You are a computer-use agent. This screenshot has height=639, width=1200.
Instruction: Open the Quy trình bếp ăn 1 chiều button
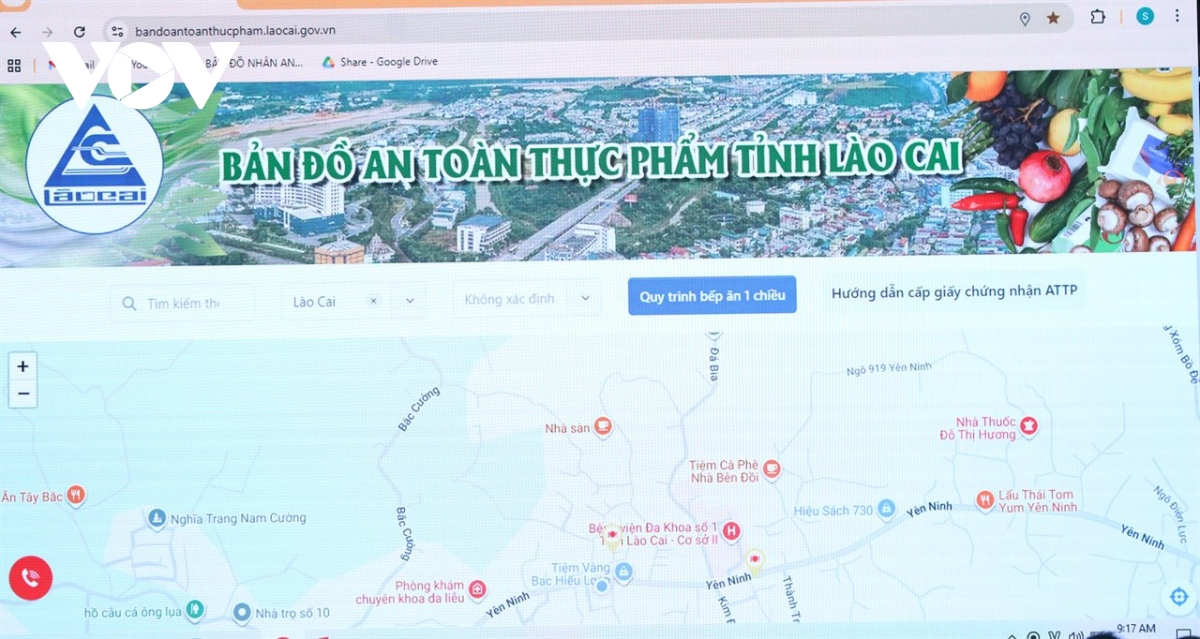pyautogui.click(x=711, y=295)
